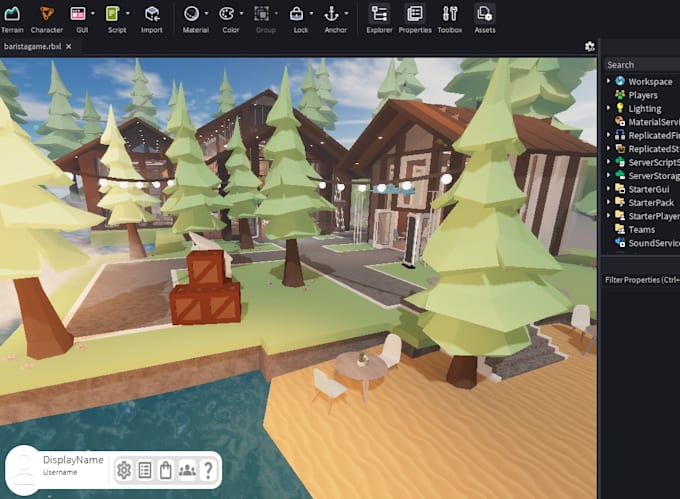Open the Anchor dropdown arrow
The width and height of the screenshot is (680, 499).
(x=346, y=13)
